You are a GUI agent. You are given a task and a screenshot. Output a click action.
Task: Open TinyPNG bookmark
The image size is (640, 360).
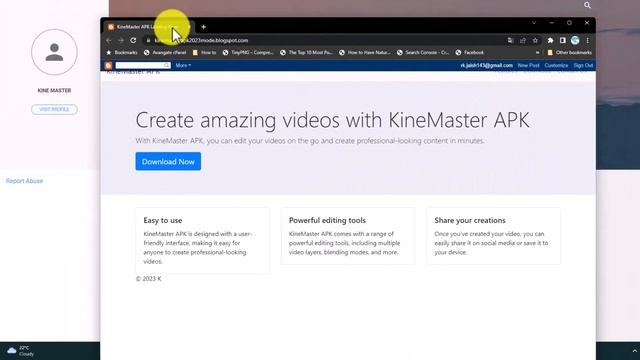coord(248,53)
